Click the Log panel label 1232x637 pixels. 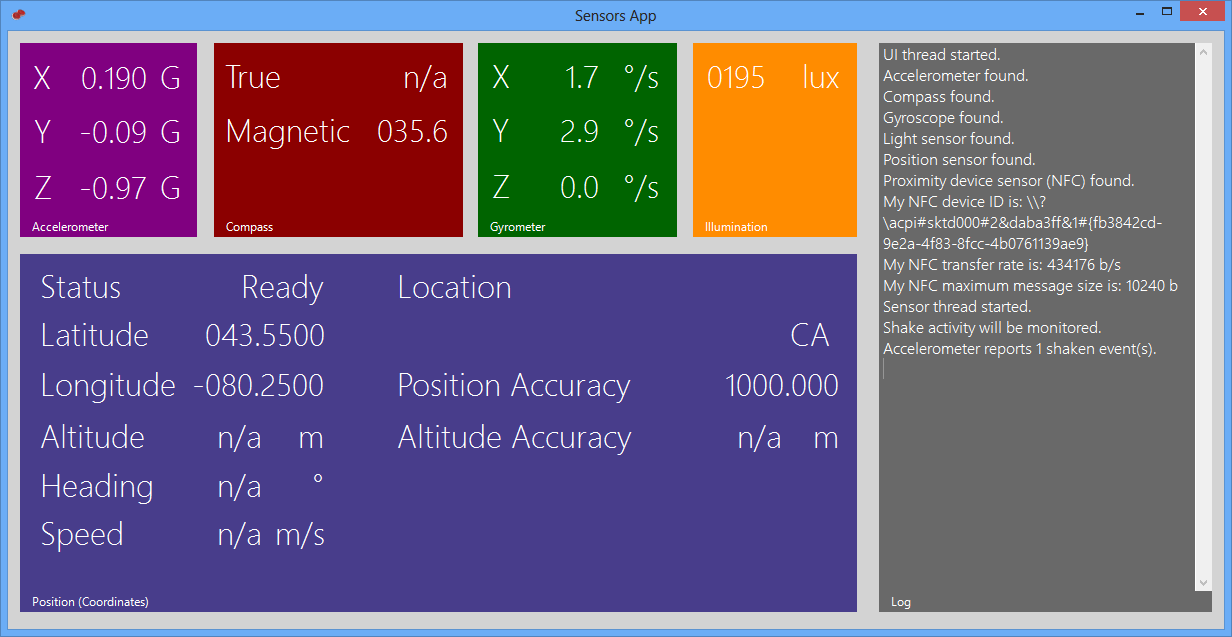tap(901, 603)
